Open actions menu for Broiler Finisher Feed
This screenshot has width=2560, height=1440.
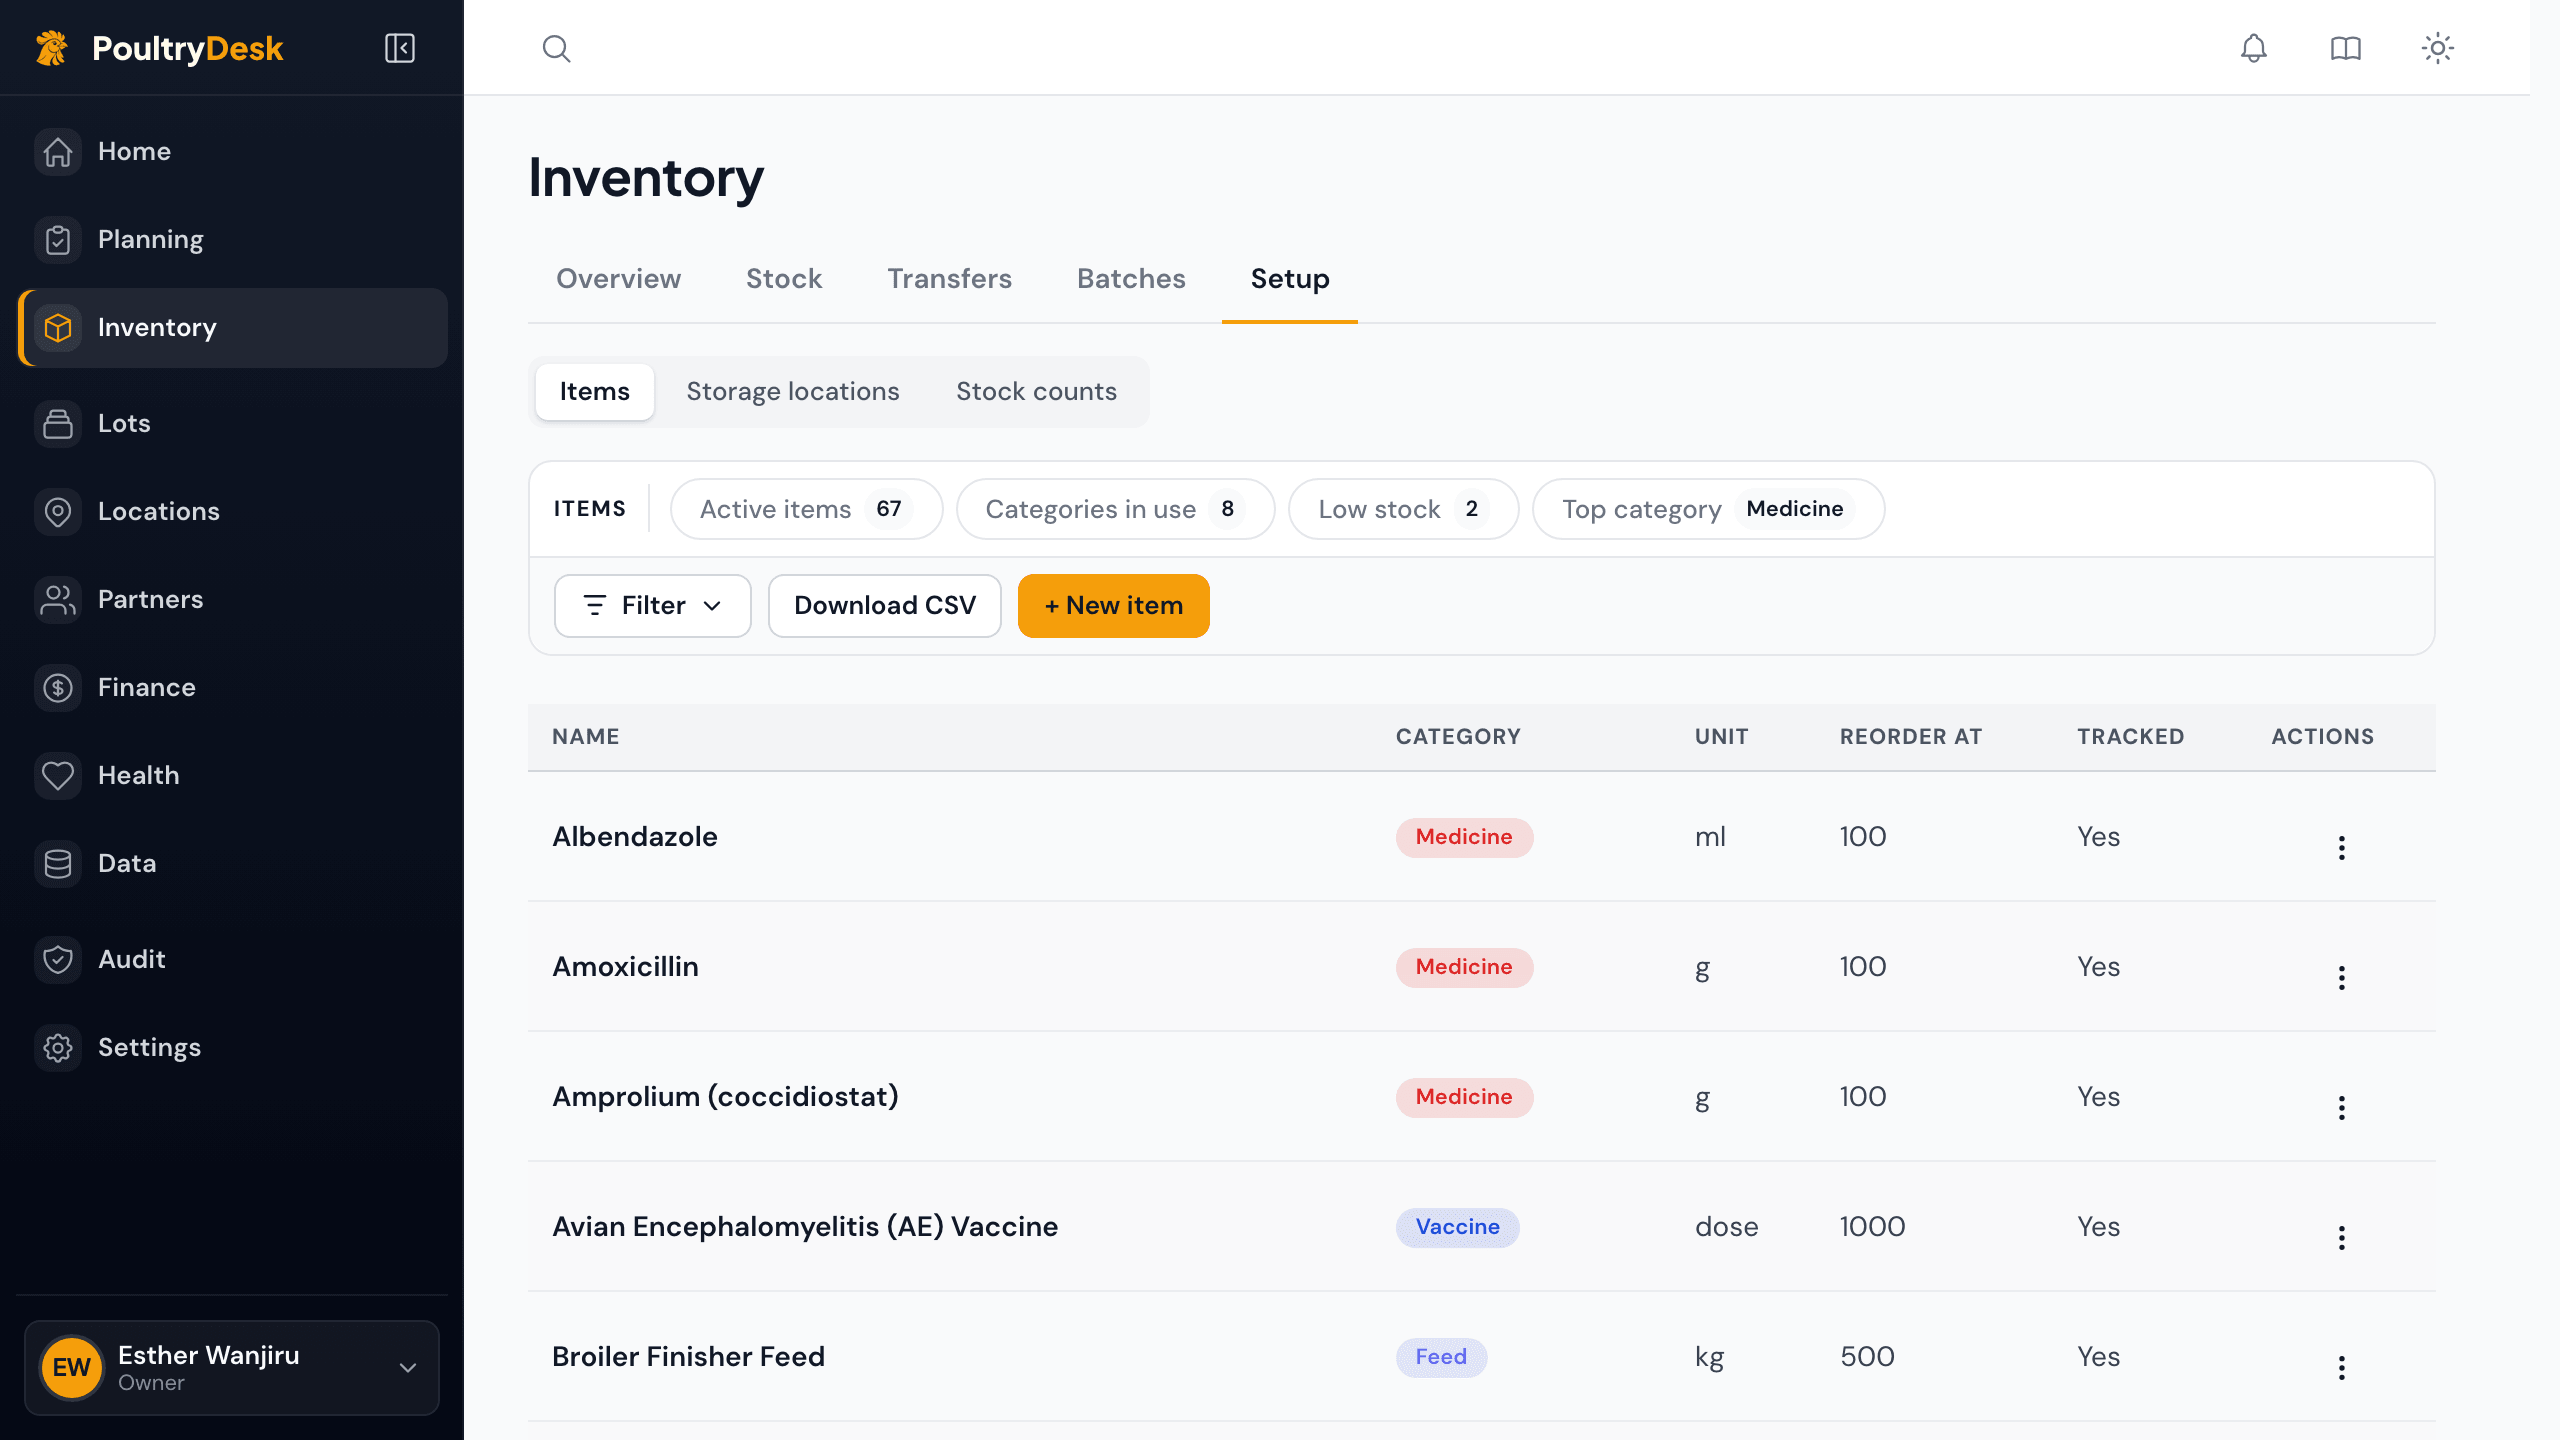pos(2341,1368)
